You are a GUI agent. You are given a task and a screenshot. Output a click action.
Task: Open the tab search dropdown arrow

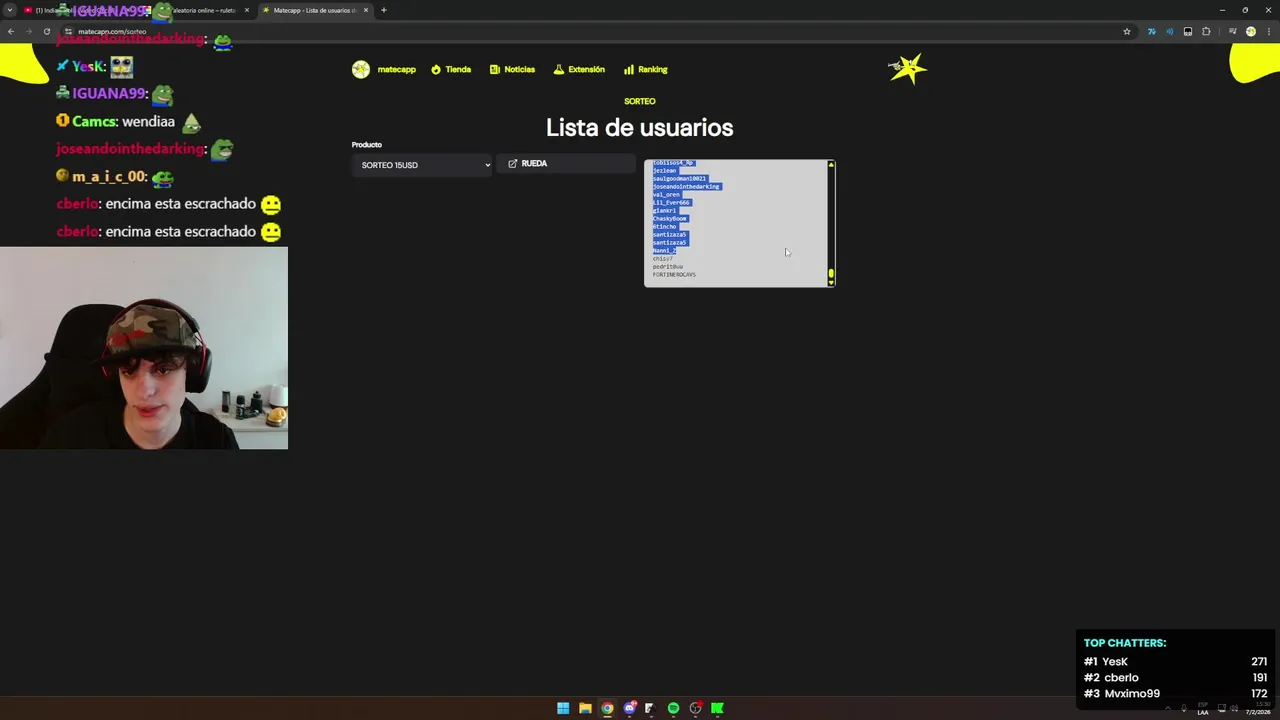(9, 10)
